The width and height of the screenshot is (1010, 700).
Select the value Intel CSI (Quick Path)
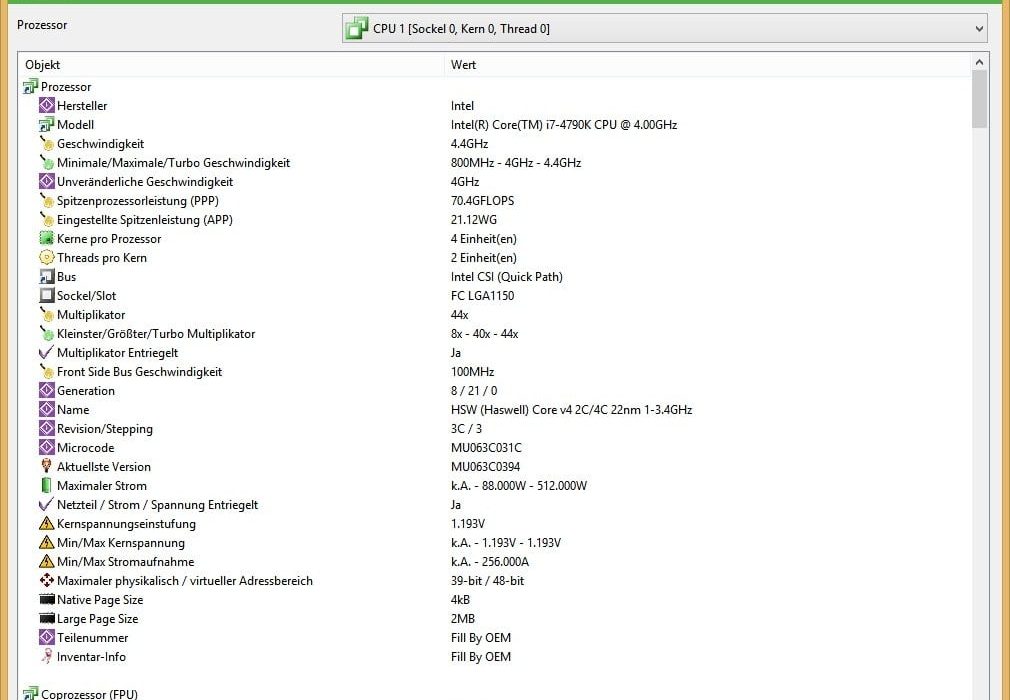(507, 276)
